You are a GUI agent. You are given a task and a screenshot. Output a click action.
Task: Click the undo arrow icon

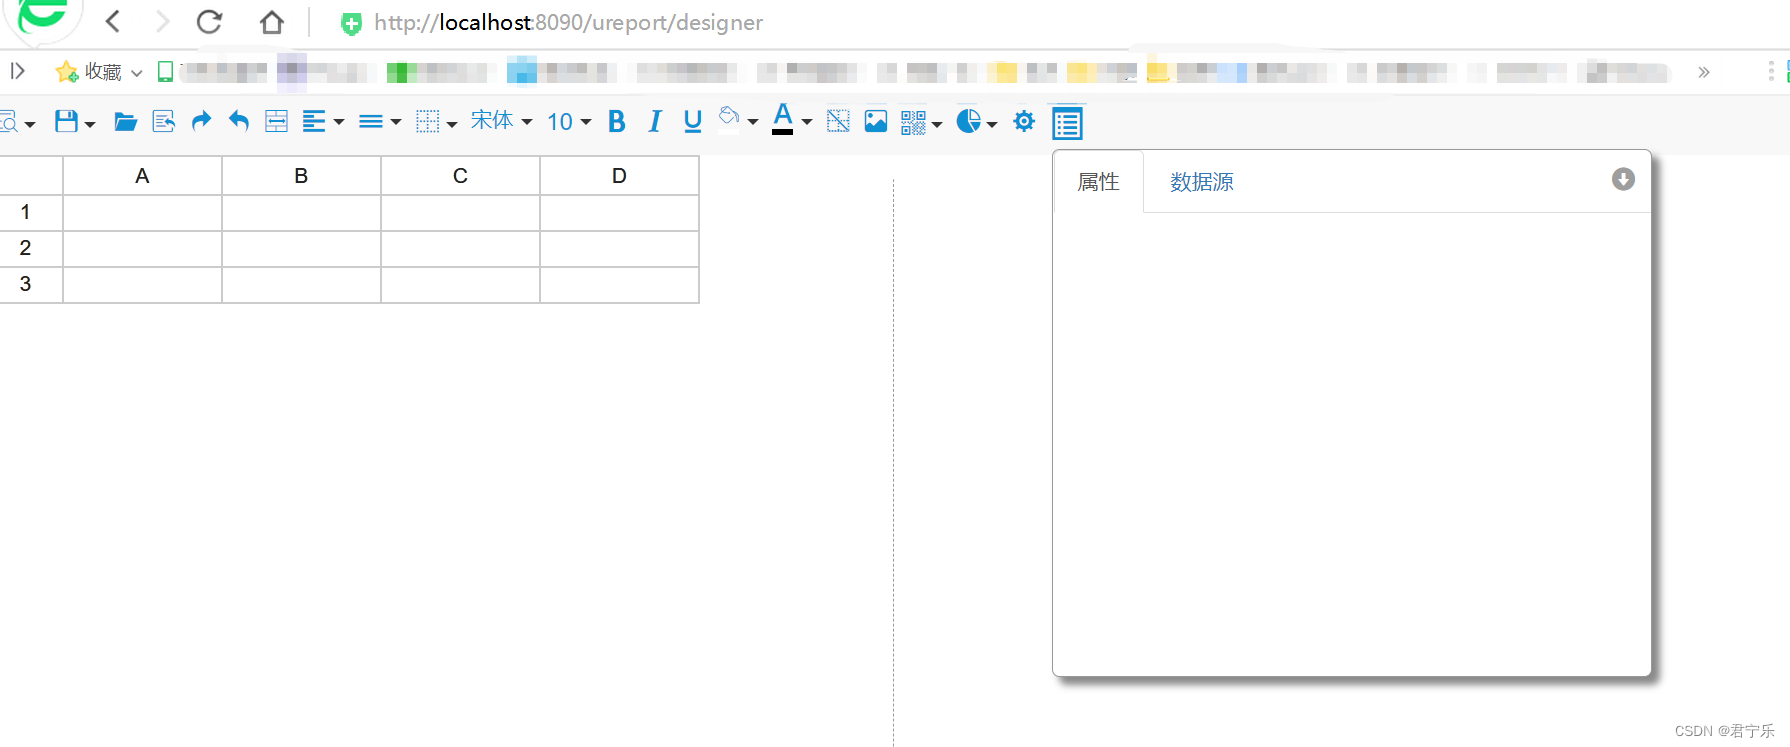point(238,121)
